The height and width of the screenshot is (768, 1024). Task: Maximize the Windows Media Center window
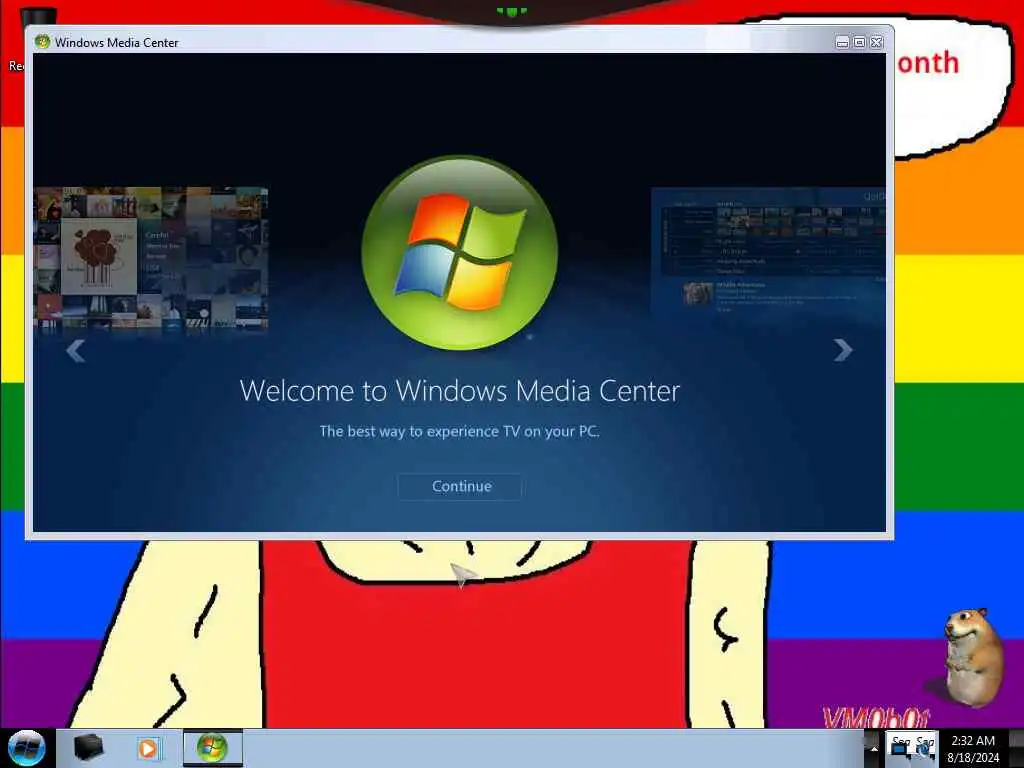click(x=859, y=42)
